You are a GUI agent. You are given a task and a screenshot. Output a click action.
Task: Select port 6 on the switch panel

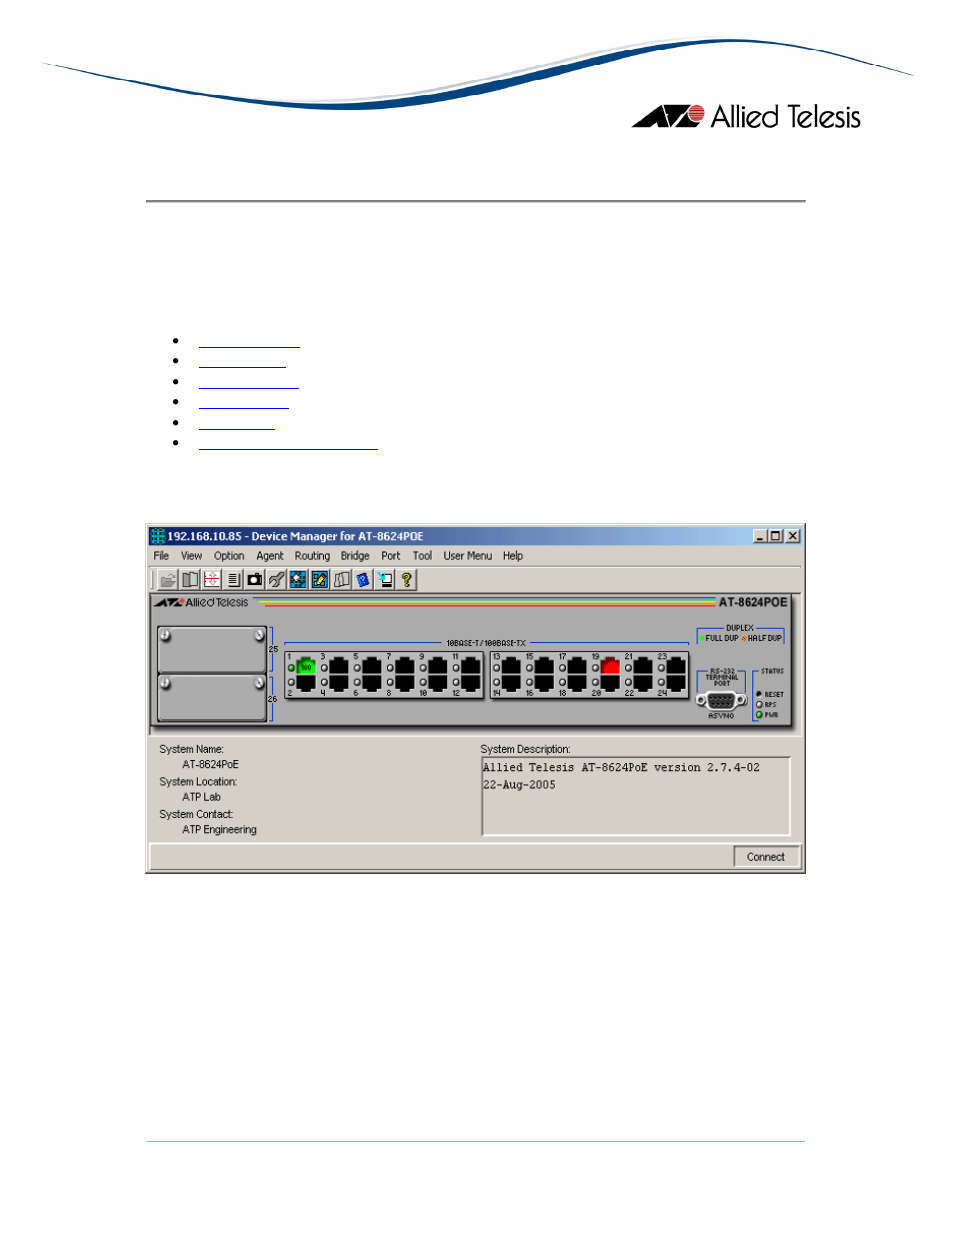[372, 683]
